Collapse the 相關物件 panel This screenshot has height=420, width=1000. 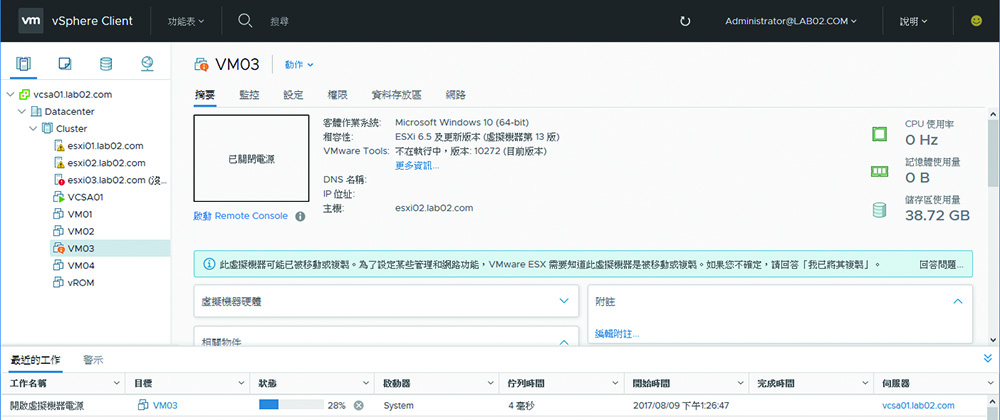(564, 342)
